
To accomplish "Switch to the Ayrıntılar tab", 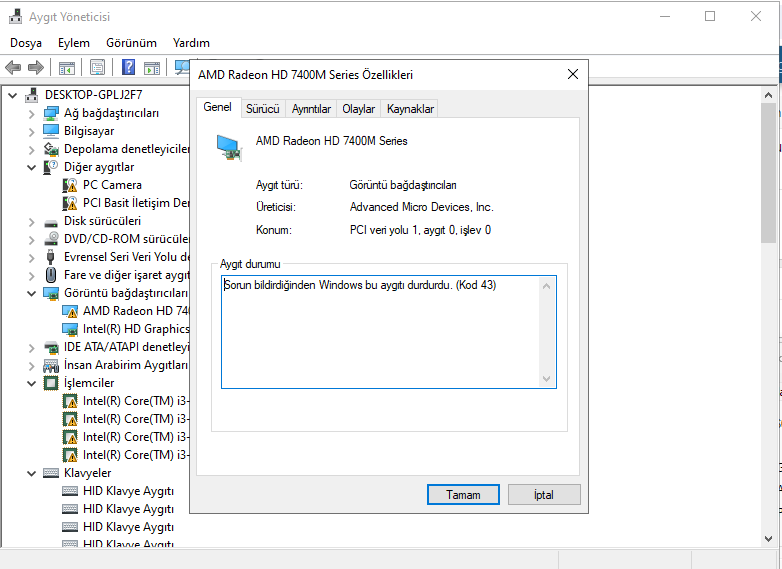I will [x=311, y=109].
